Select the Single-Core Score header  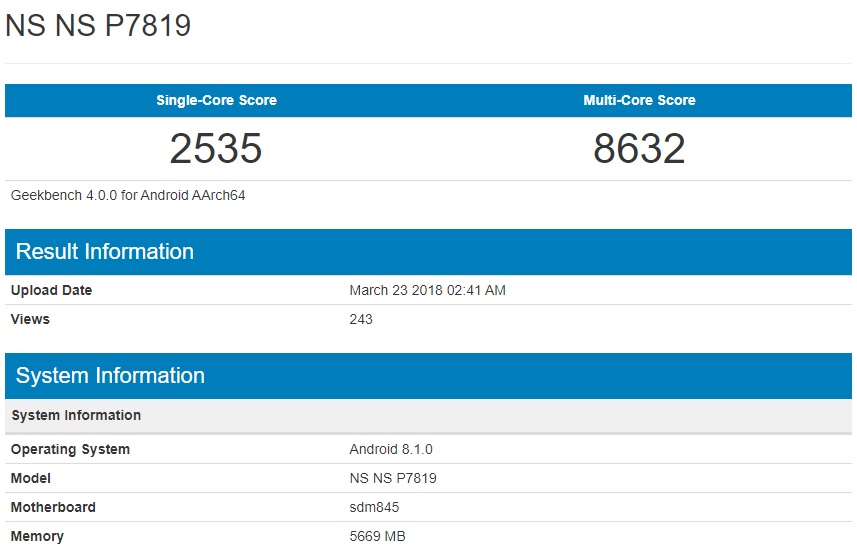click(216, 100)
